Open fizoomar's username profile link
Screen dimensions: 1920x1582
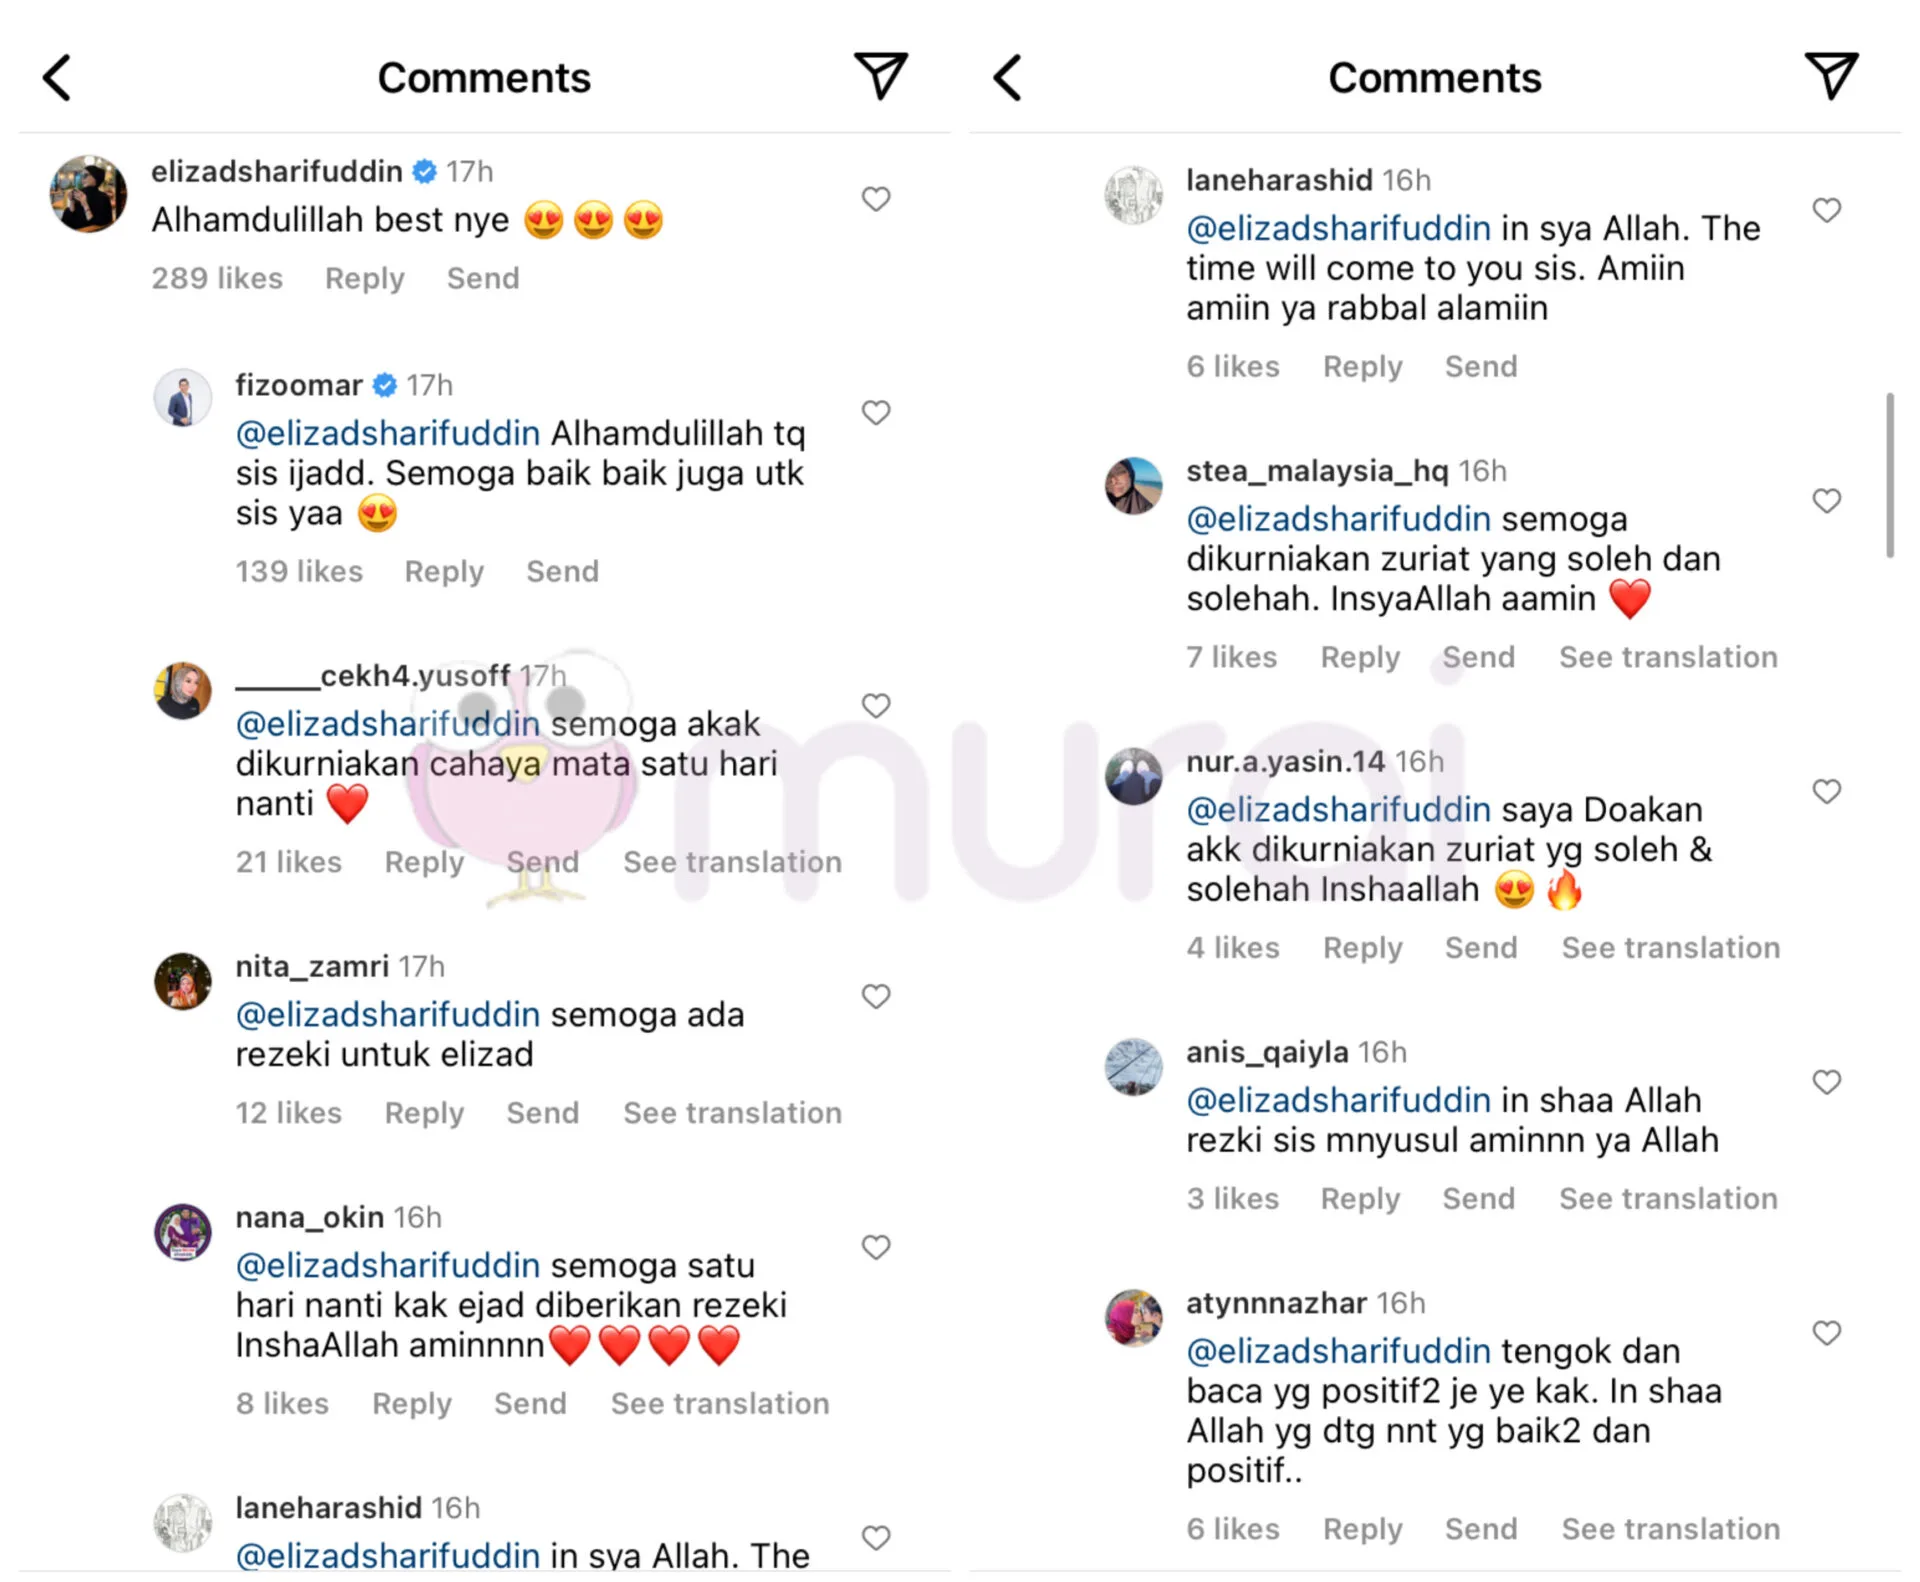point(299,385)
